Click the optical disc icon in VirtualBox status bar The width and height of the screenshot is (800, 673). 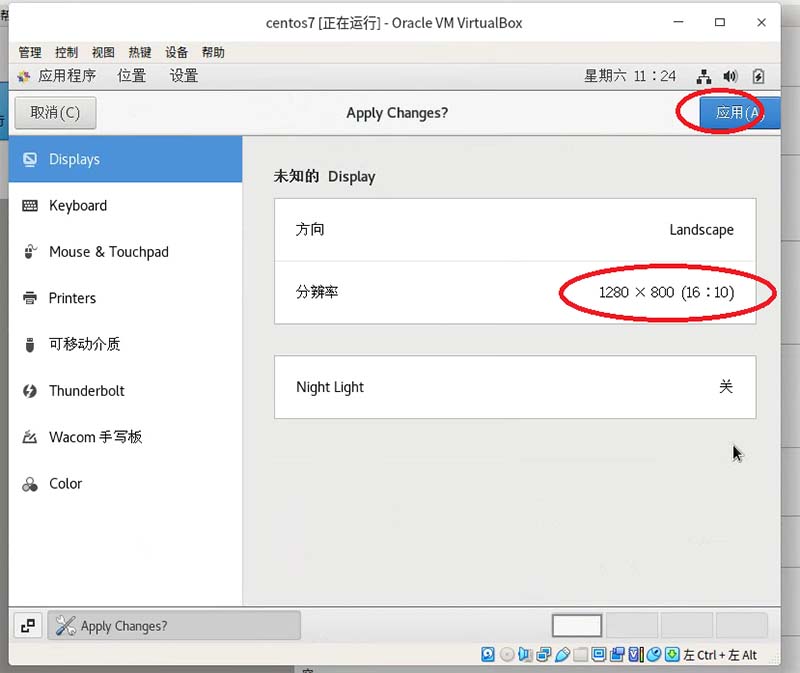(x=507, y=655)
